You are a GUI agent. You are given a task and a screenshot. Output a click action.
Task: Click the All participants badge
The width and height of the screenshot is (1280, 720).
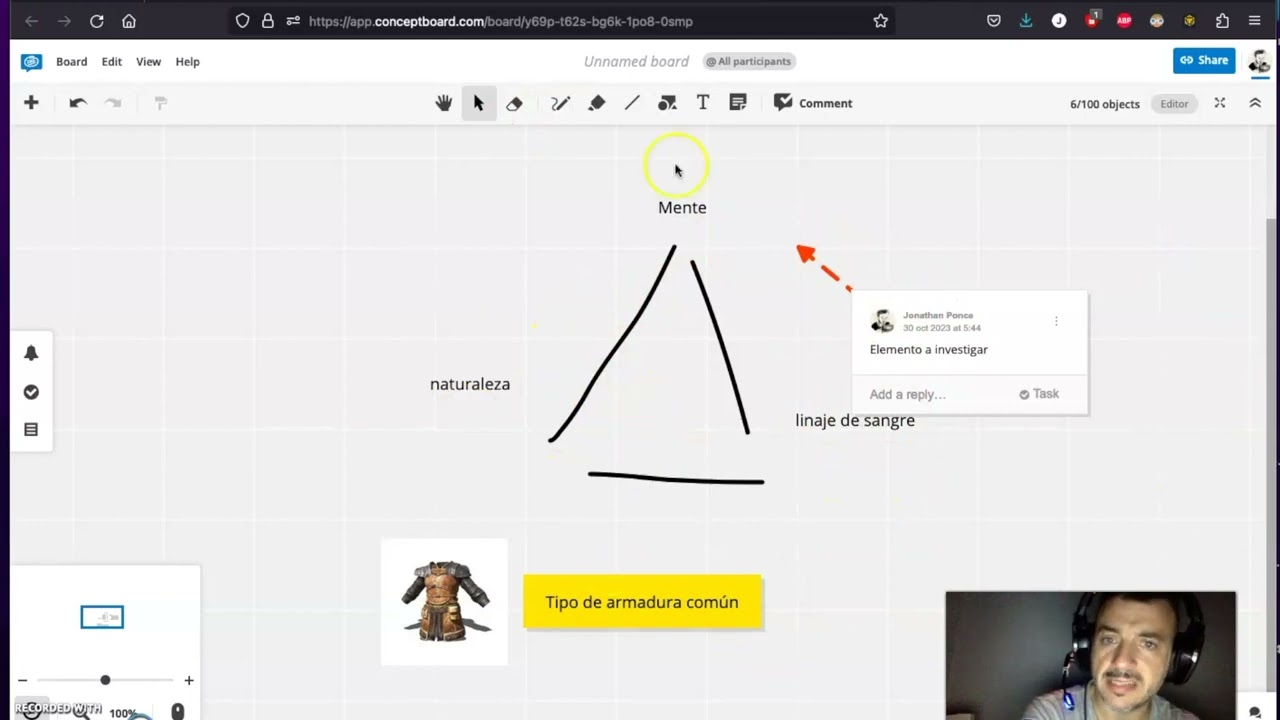pos(749,61)
